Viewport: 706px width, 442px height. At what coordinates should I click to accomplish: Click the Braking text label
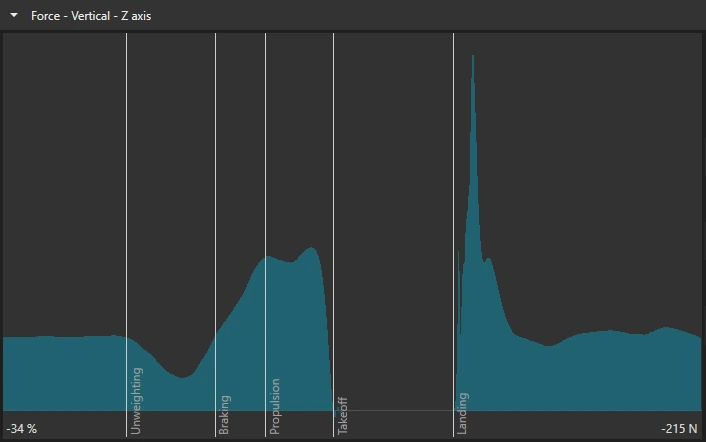[x=224, y=415]
